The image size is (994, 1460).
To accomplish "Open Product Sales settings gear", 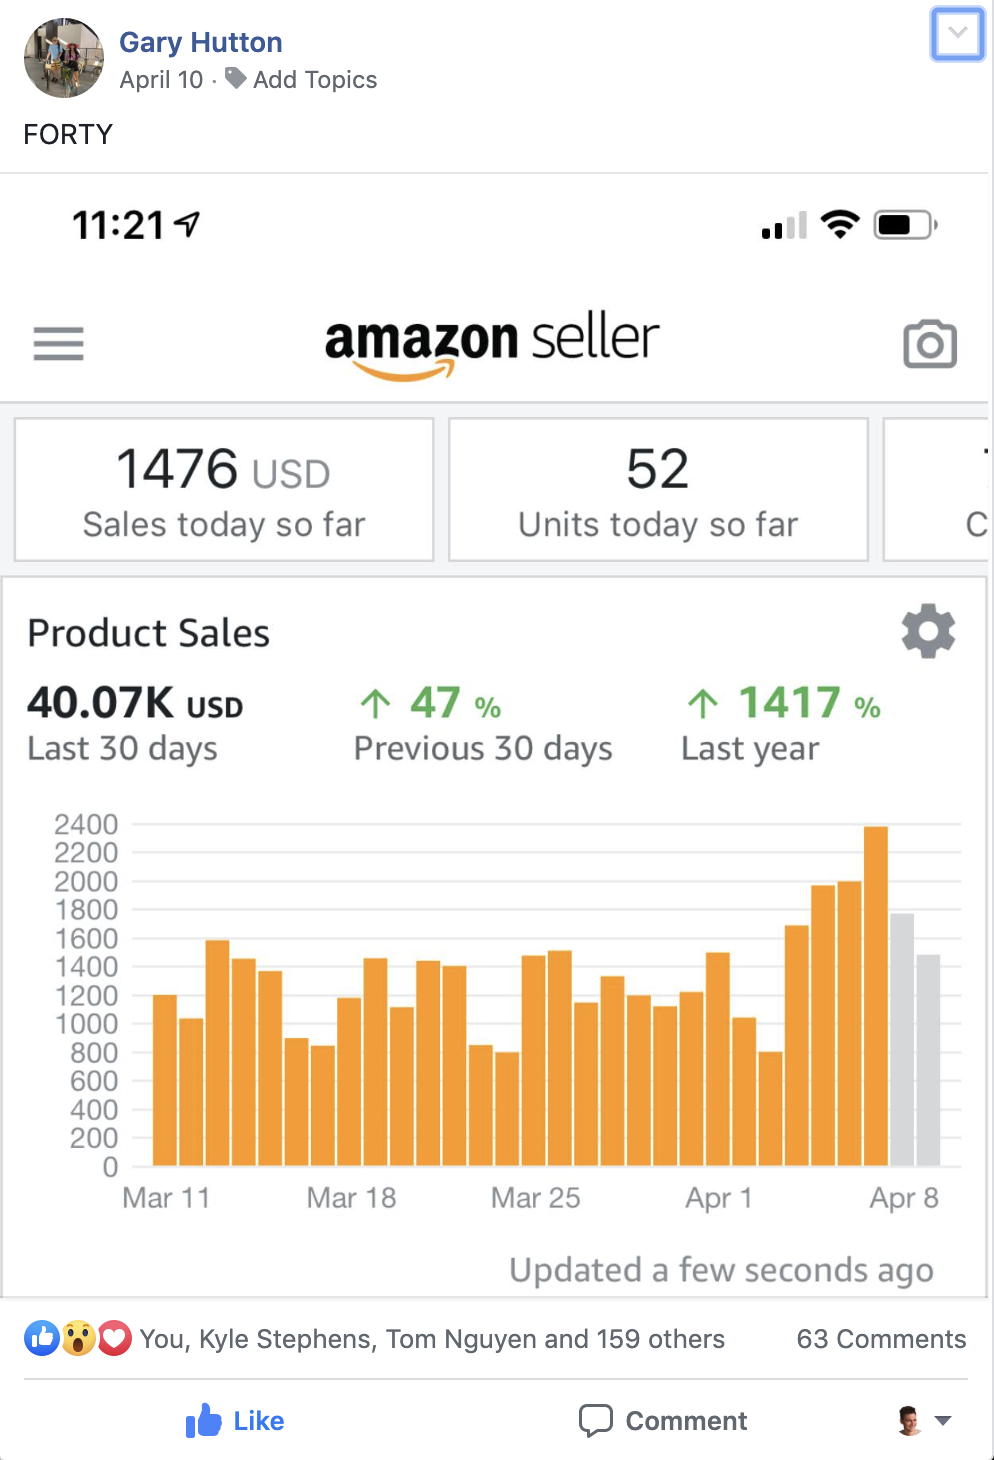I will click(x=928, y=631).
